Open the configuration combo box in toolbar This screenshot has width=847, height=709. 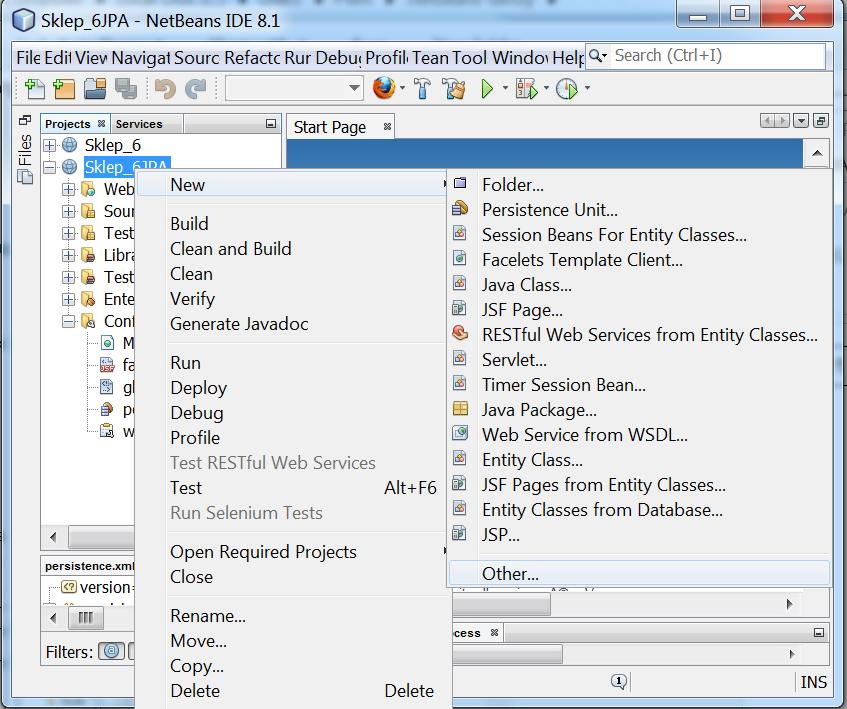[x=294, y=88]
